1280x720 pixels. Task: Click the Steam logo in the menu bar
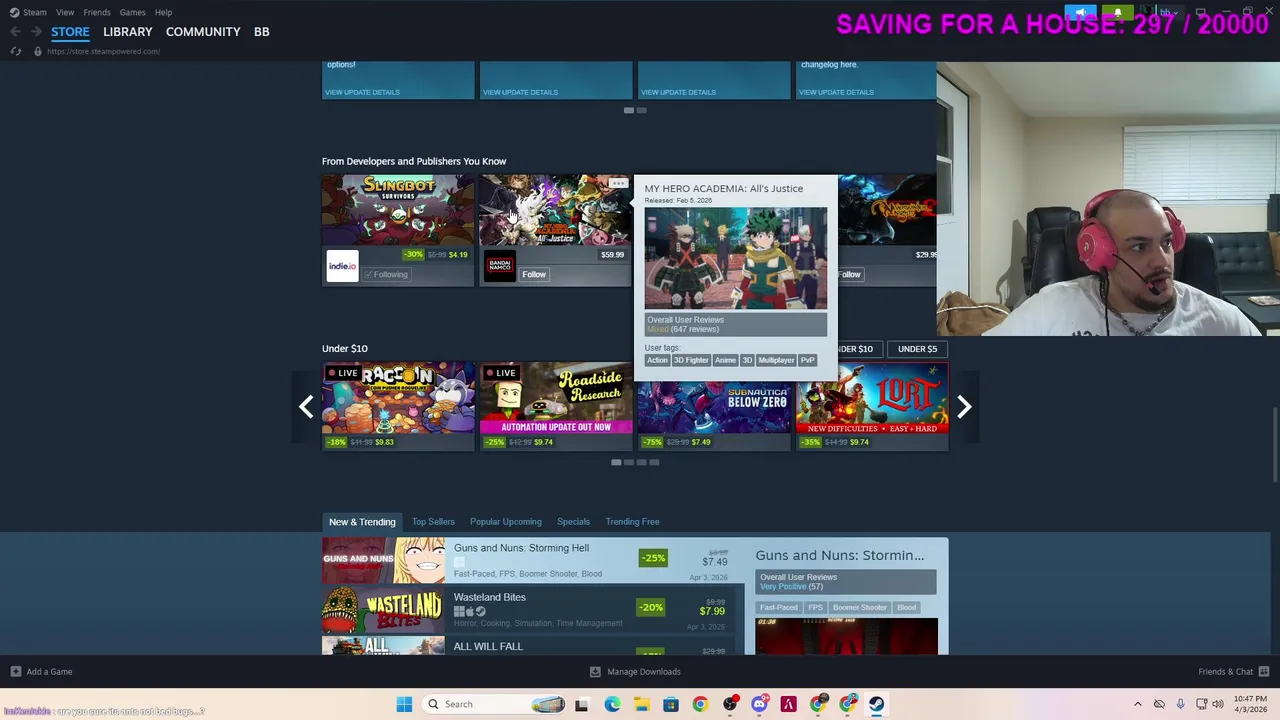pyautogui.click(x=14, y=12)
